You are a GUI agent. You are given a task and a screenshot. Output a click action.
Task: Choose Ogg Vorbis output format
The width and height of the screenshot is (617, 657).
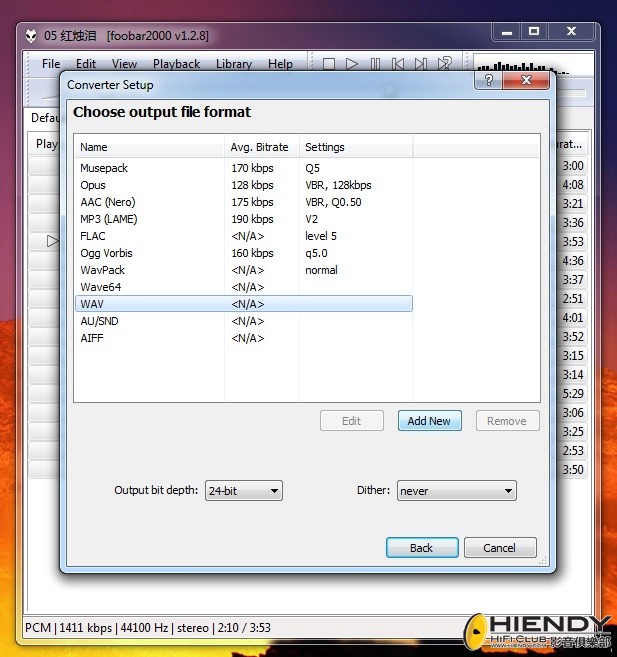click(106, 253)
